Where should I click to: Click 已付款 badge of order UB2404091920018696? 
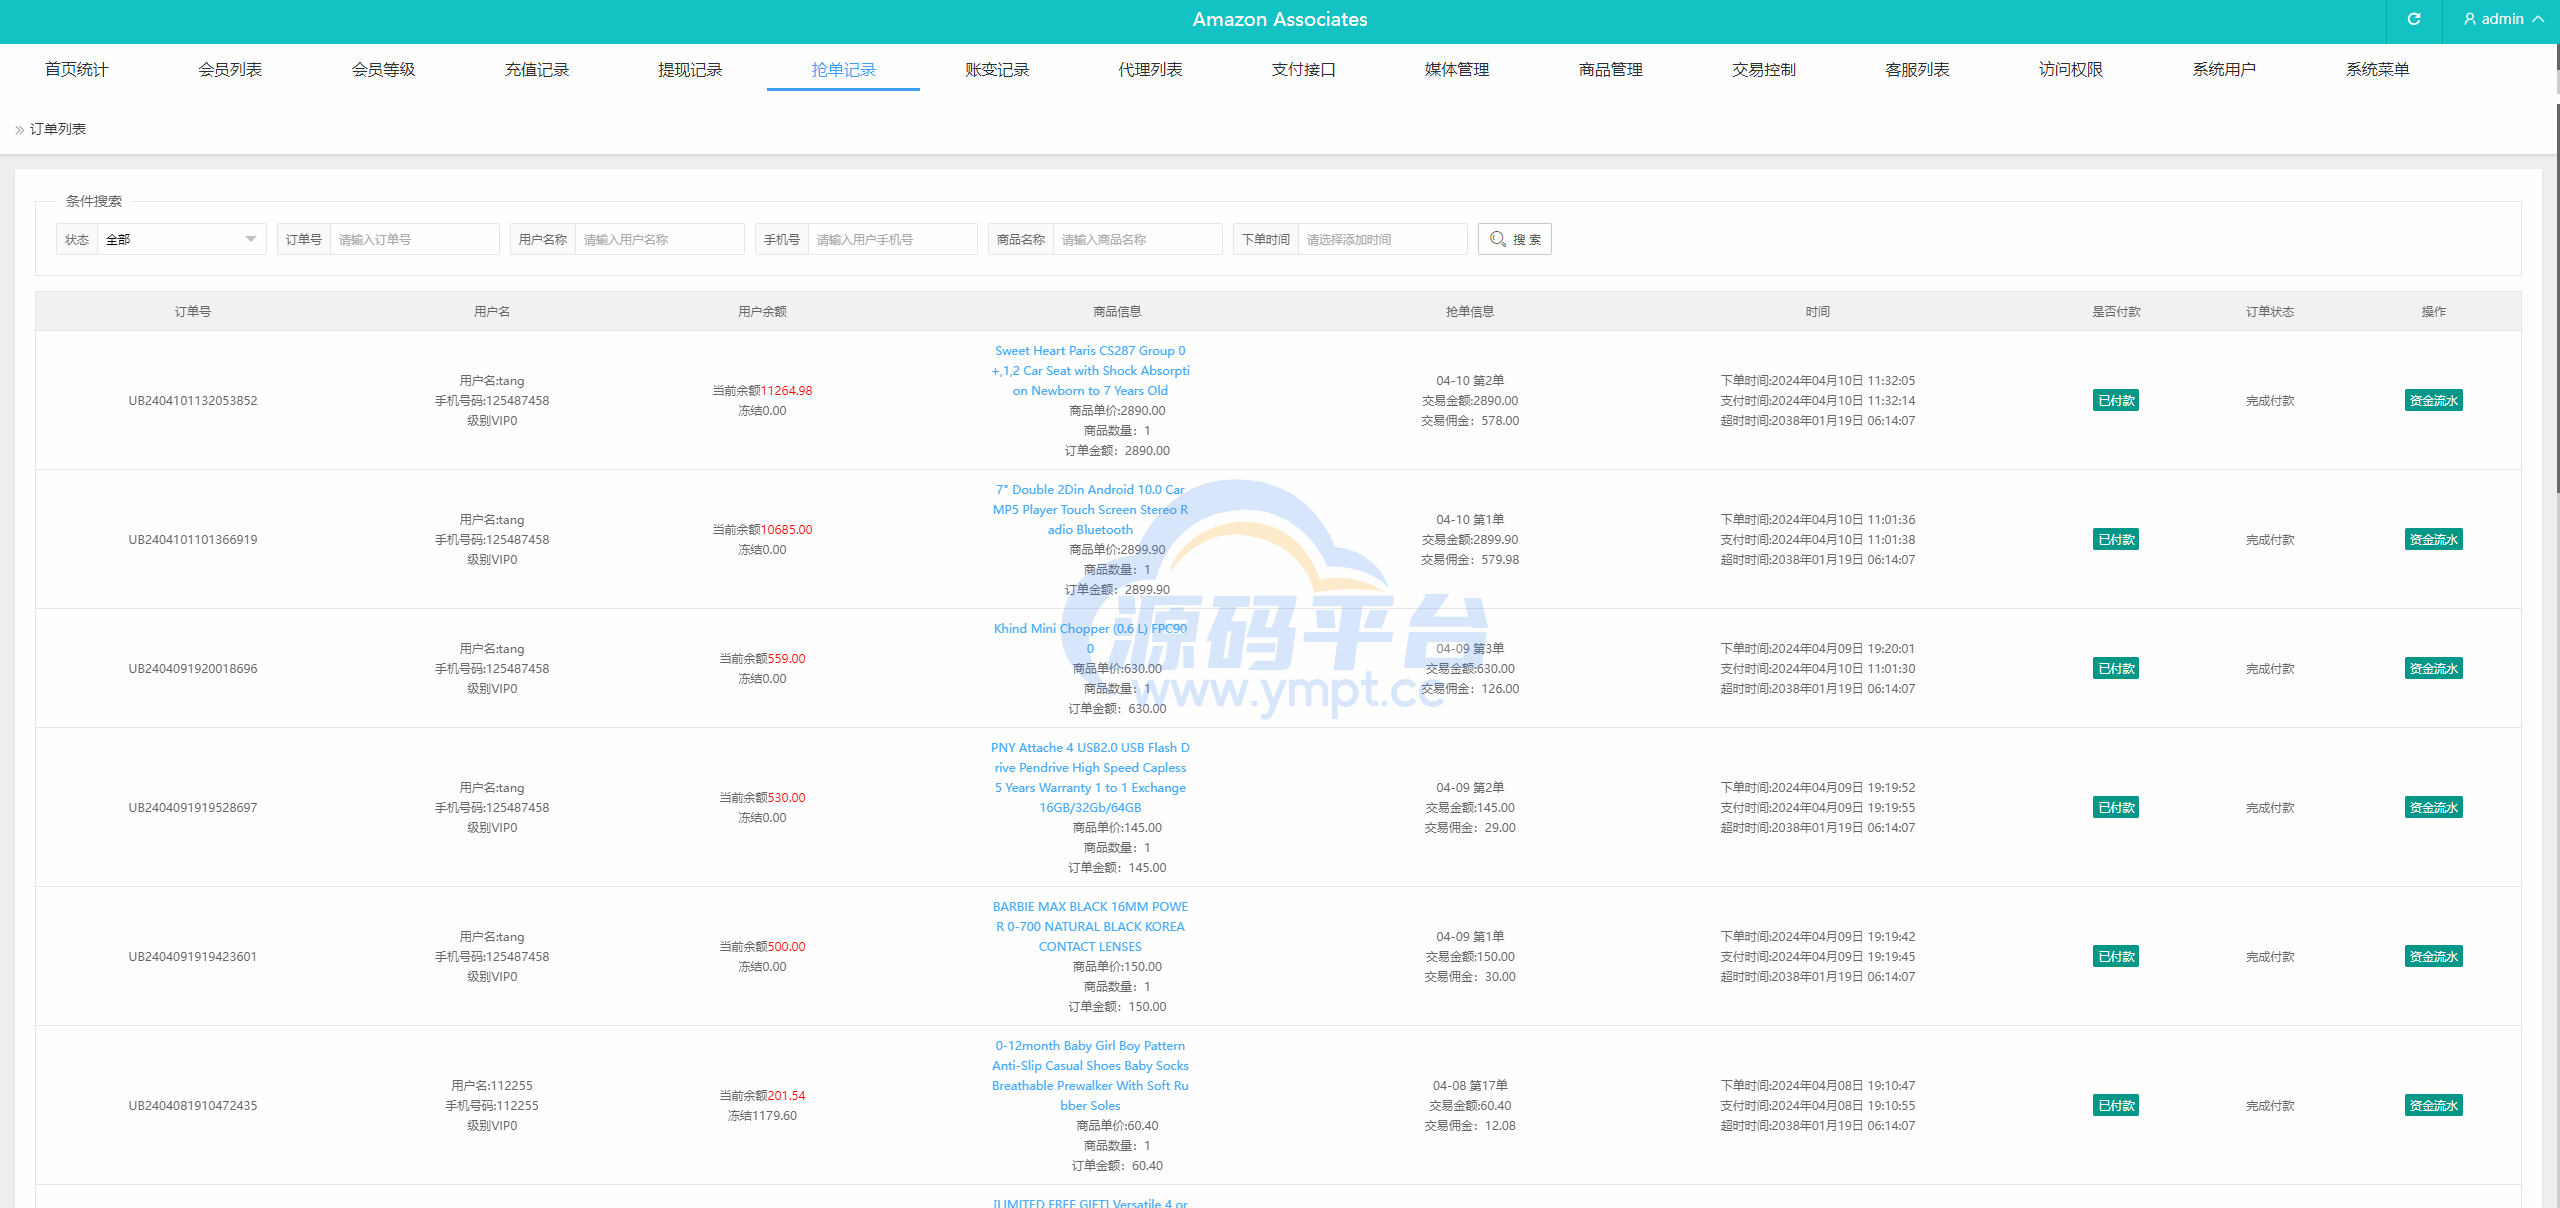point(2116,668)
